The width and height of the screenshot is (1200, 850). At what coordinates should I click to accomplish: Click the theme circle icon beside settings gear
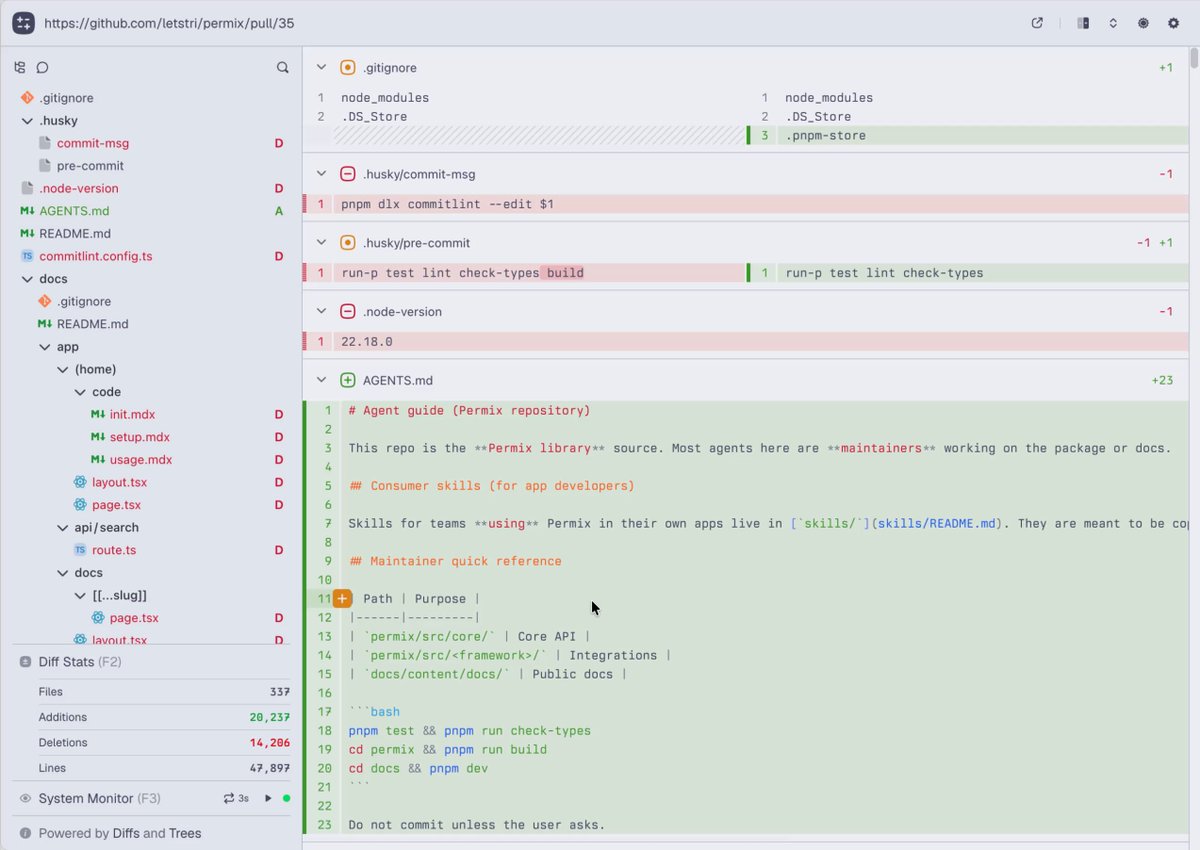pyautogui.click(x=1143, y=23)
